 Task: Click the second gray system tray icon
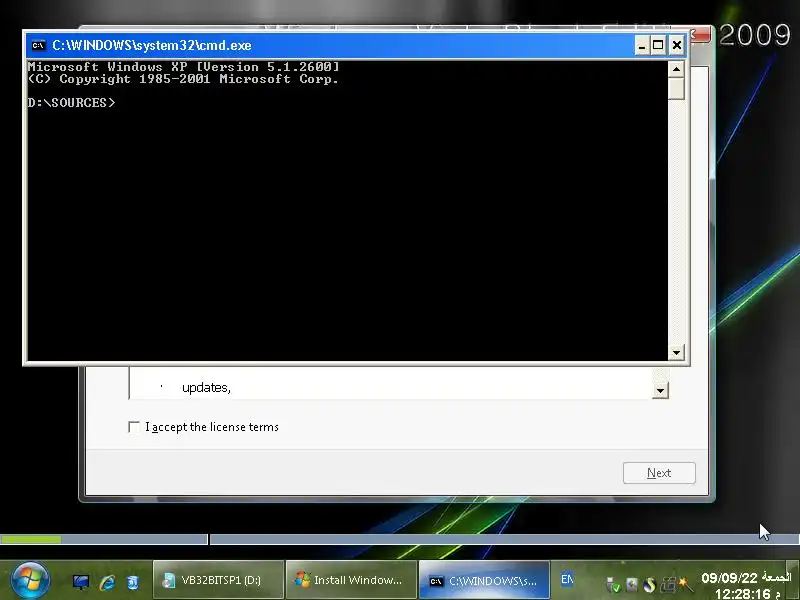coord(632,585)
